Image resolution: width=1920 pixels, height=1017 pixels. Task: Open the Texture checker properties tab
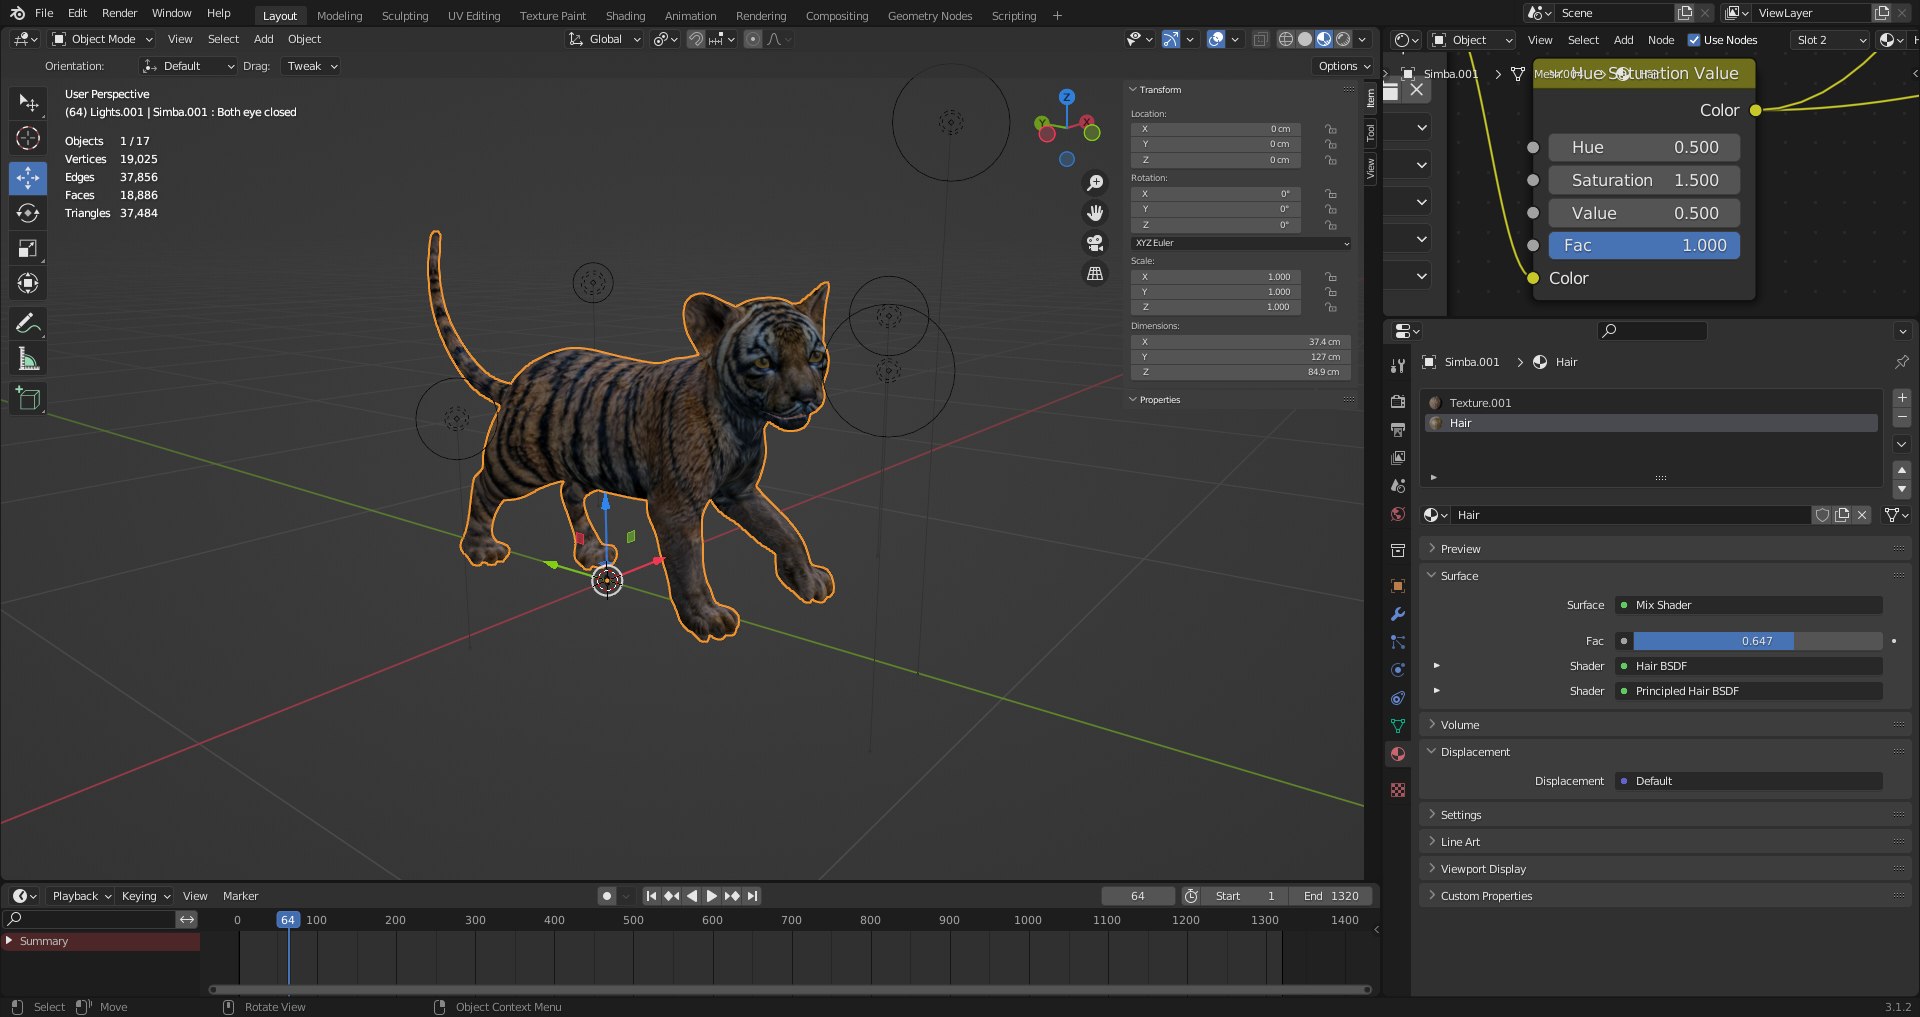click(x=1398, y=790)
